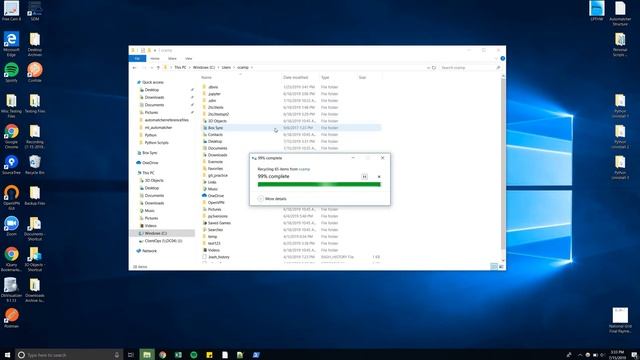Select the Box Sync folder in file list
The width and height of the screenshot is (640, 360).
coord(291,128)
